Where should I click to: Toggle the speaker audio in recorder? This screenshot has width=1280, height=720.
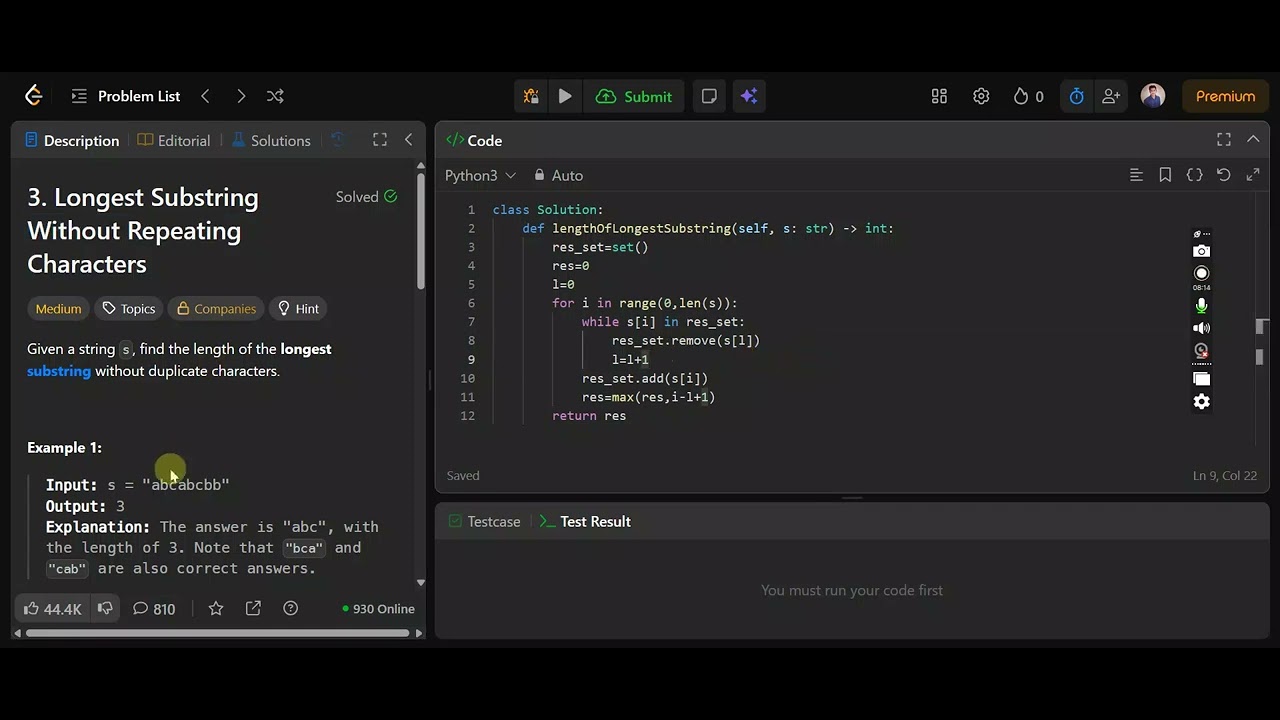(1202, 328)
